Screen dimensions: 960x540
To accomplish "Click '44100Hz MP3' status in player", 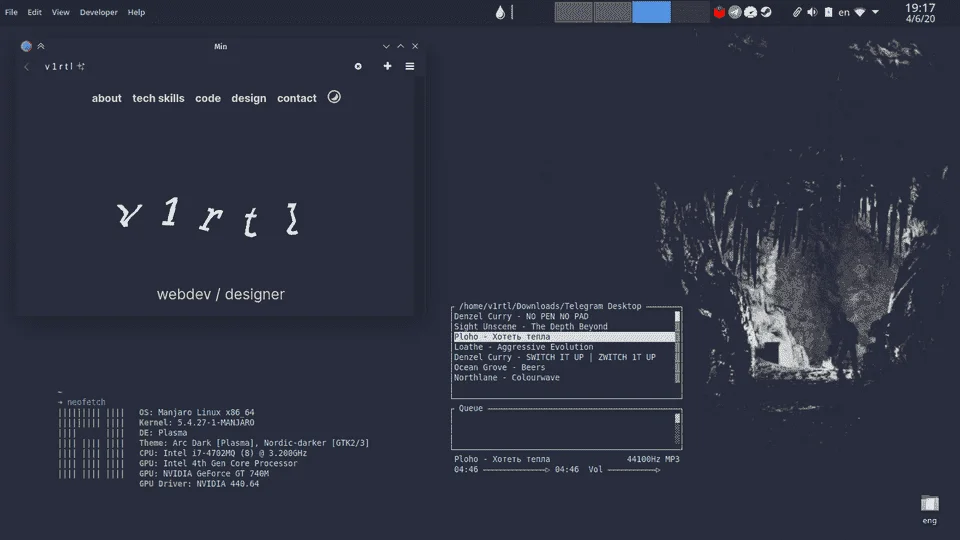I will click(653, 459).
